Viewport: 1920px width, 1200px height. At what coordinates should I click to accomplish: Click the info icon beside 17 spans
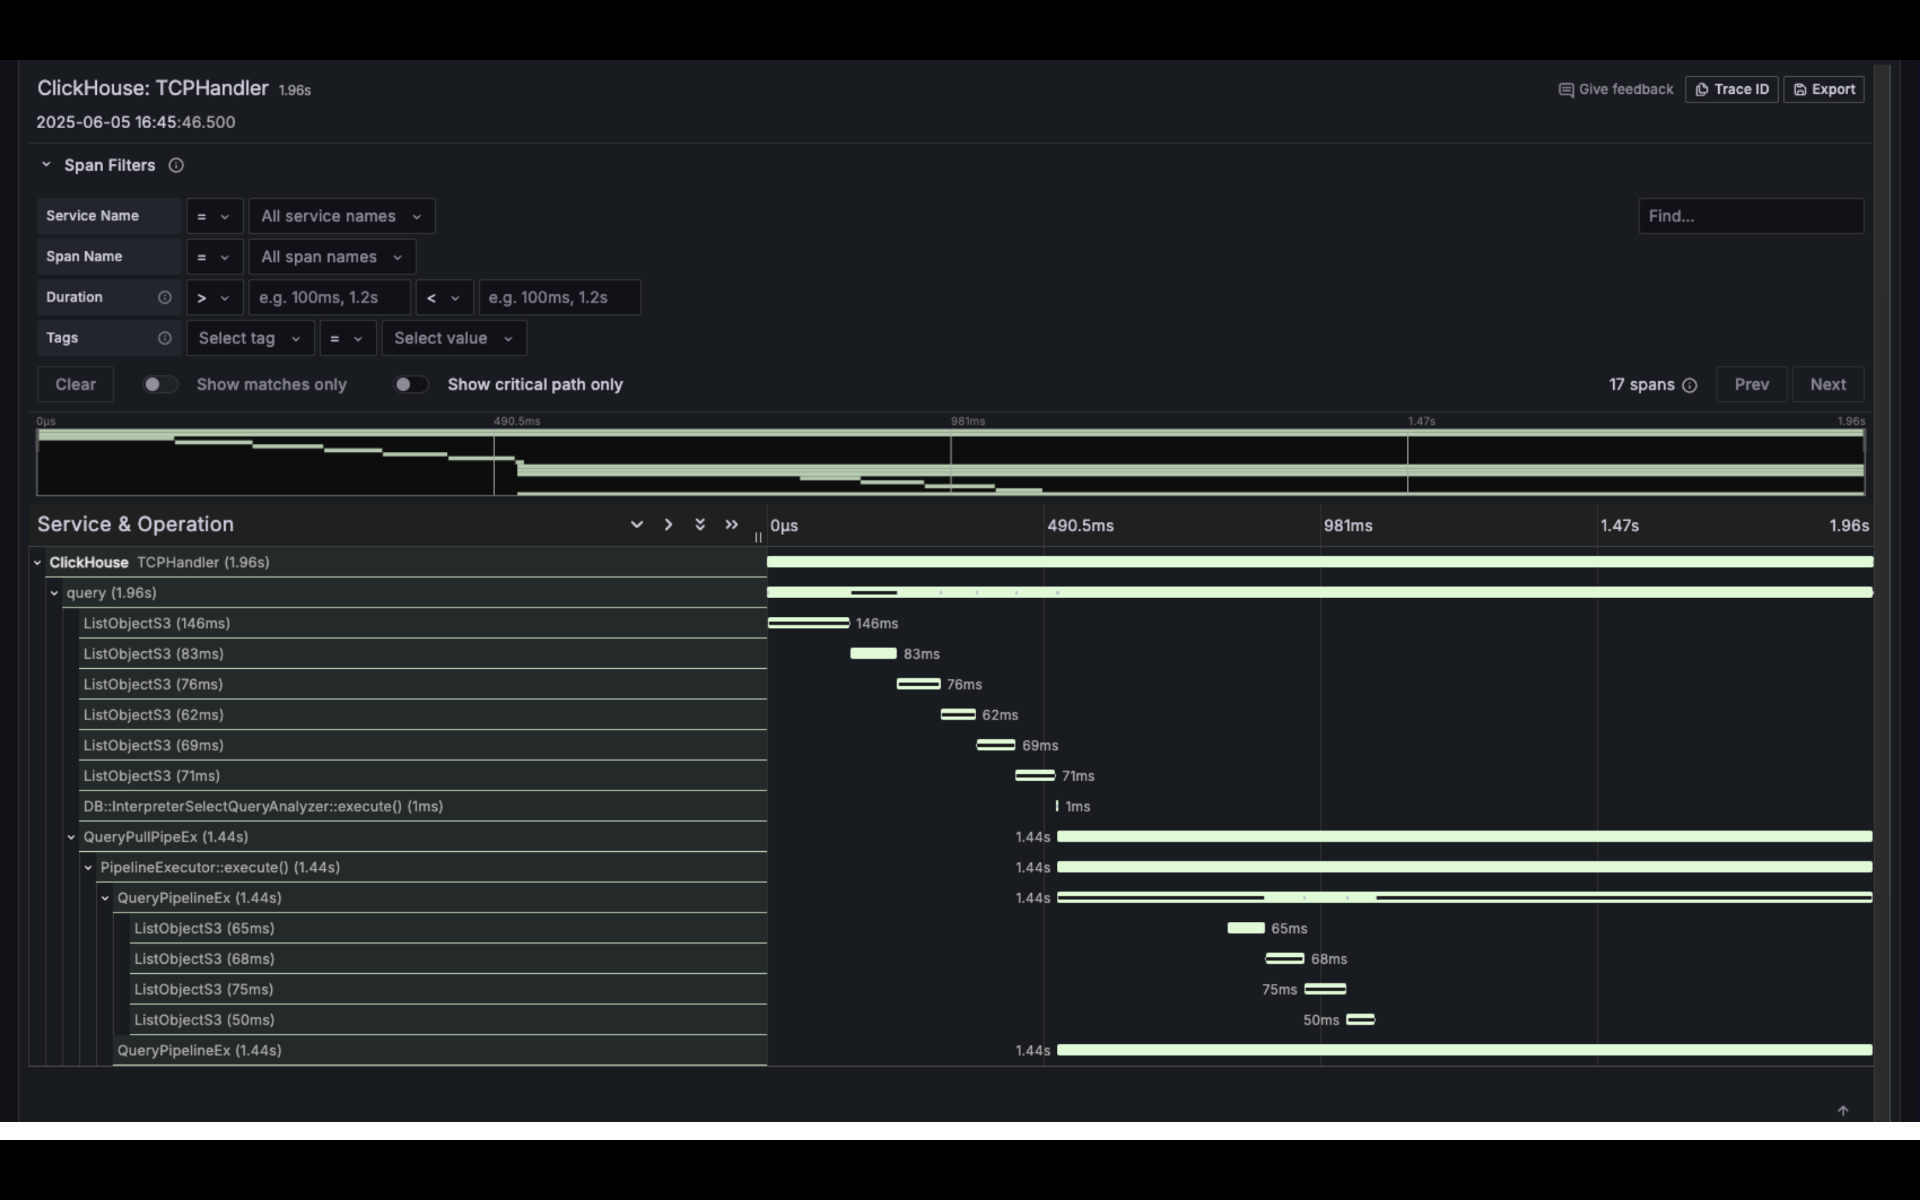[x=1689, y=385]
